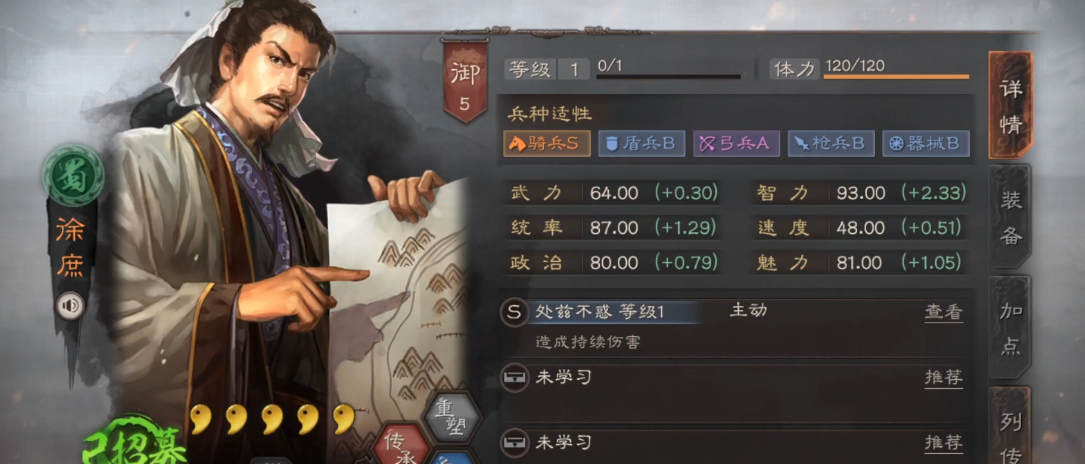Select the 弓兵A troop type
This screenshot has height=464, width=1085.
tap(736, 143)
